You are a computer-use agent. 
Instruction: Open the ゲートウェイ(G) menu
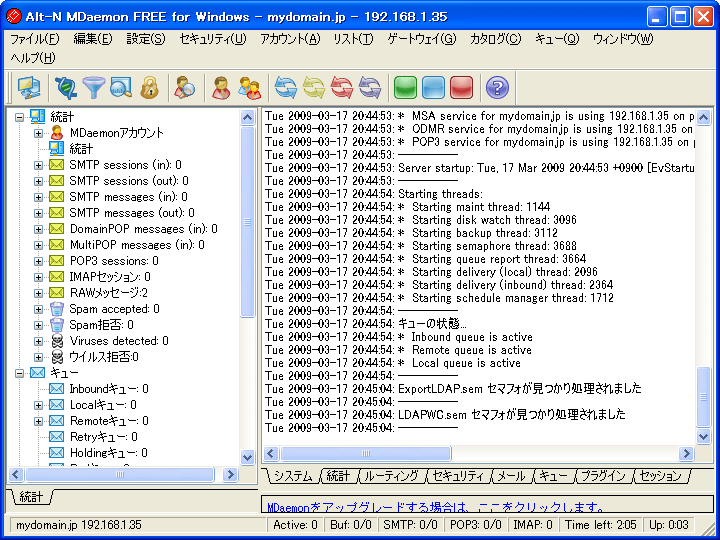422,39
